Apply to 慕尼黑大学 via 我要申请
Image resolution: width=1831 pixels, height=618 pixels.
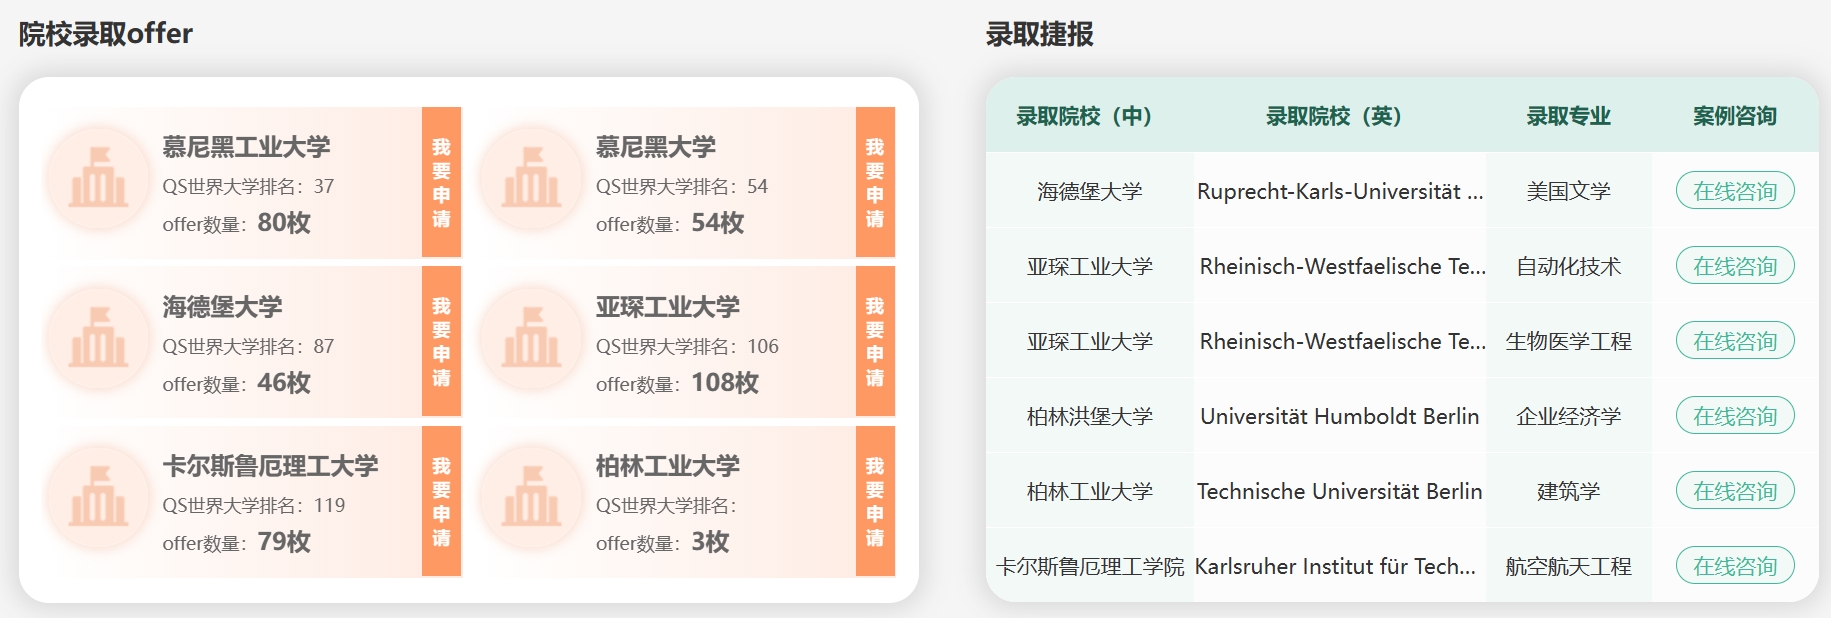(875, 182)
